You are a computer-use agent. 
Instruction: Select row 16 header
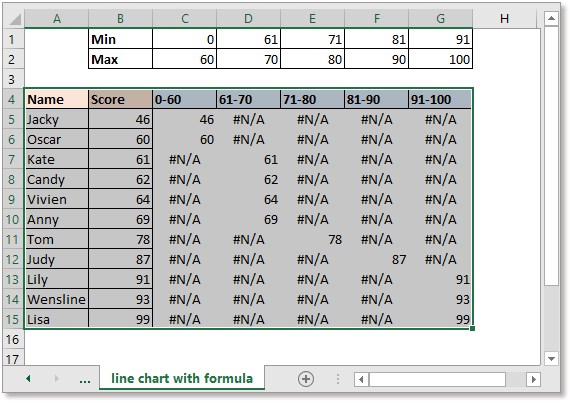click(x=12, y=340)
